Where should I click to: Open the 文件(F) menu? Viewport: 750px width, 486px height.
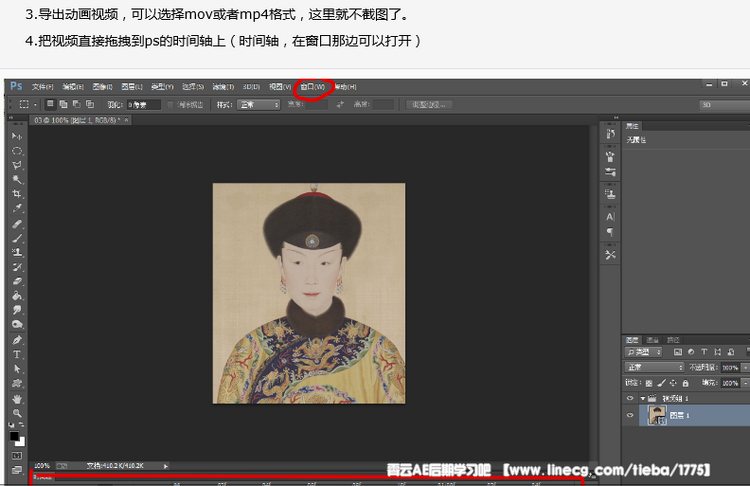[43, 87]
